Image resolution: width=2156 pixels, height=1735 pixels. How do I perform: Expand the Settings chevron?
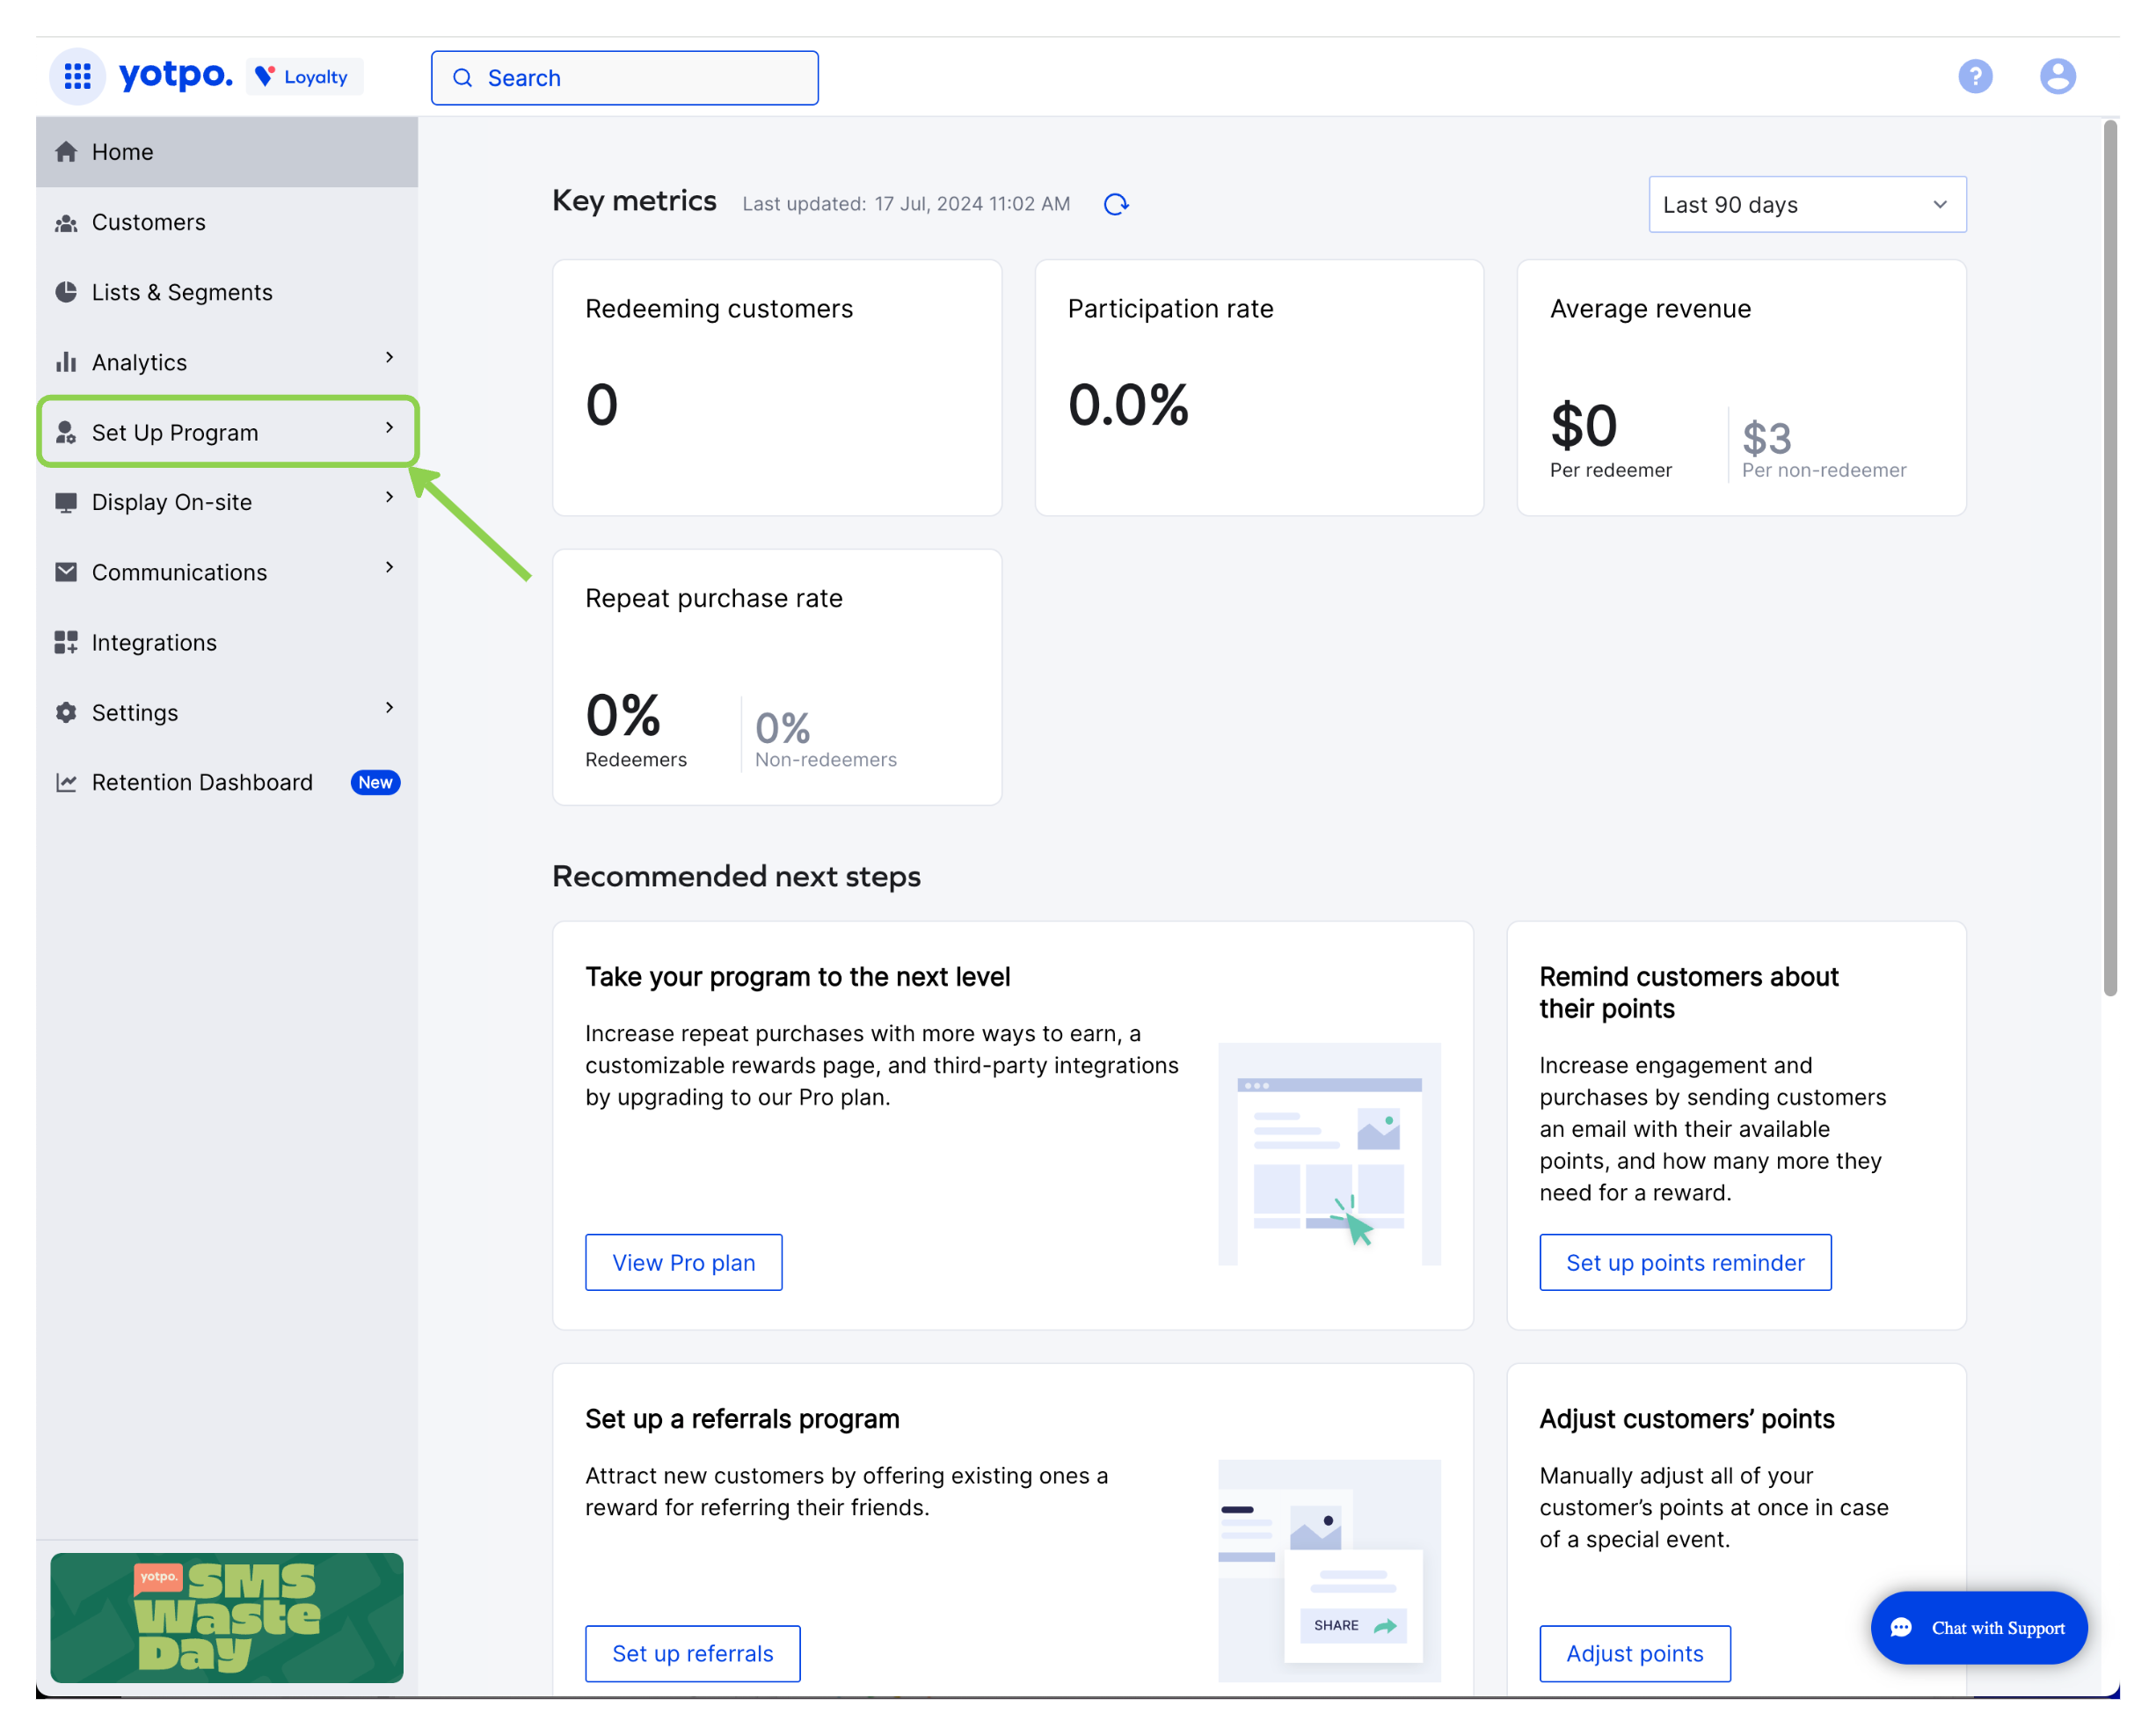coord(389,707)
